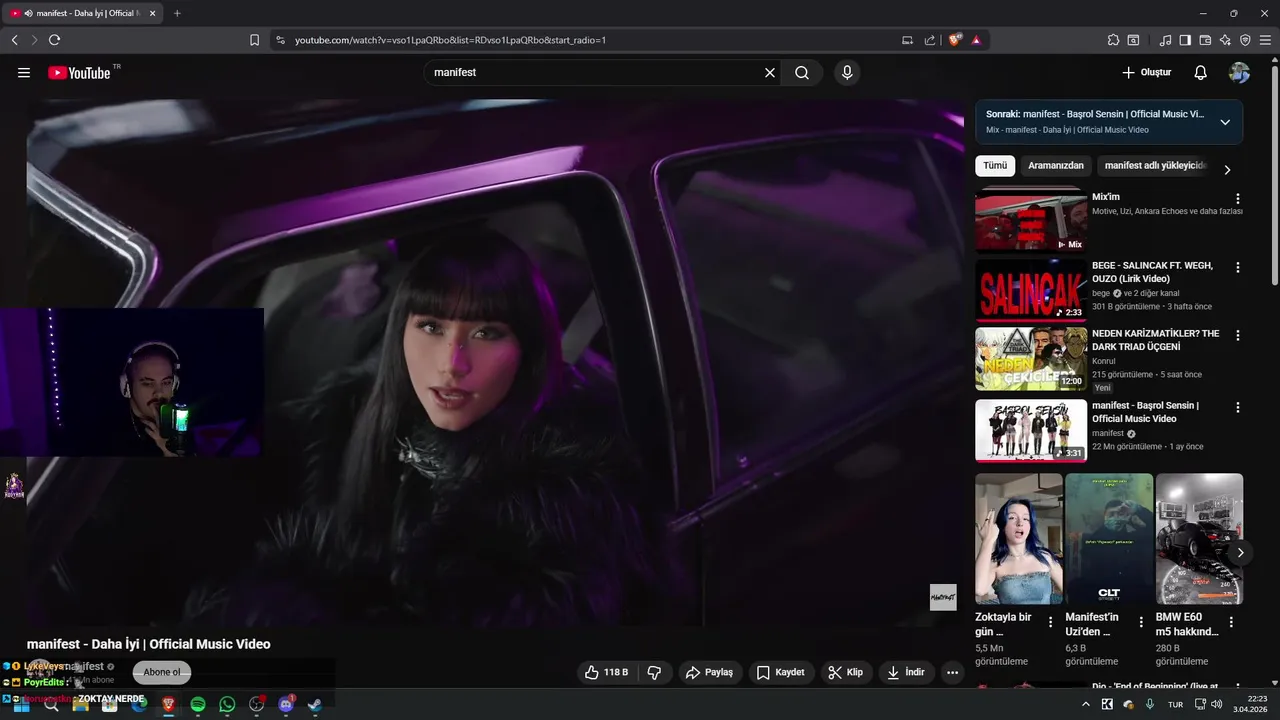Open more actions three-dot menu under video
This screenshot has height=720, width=1280.
952,673
